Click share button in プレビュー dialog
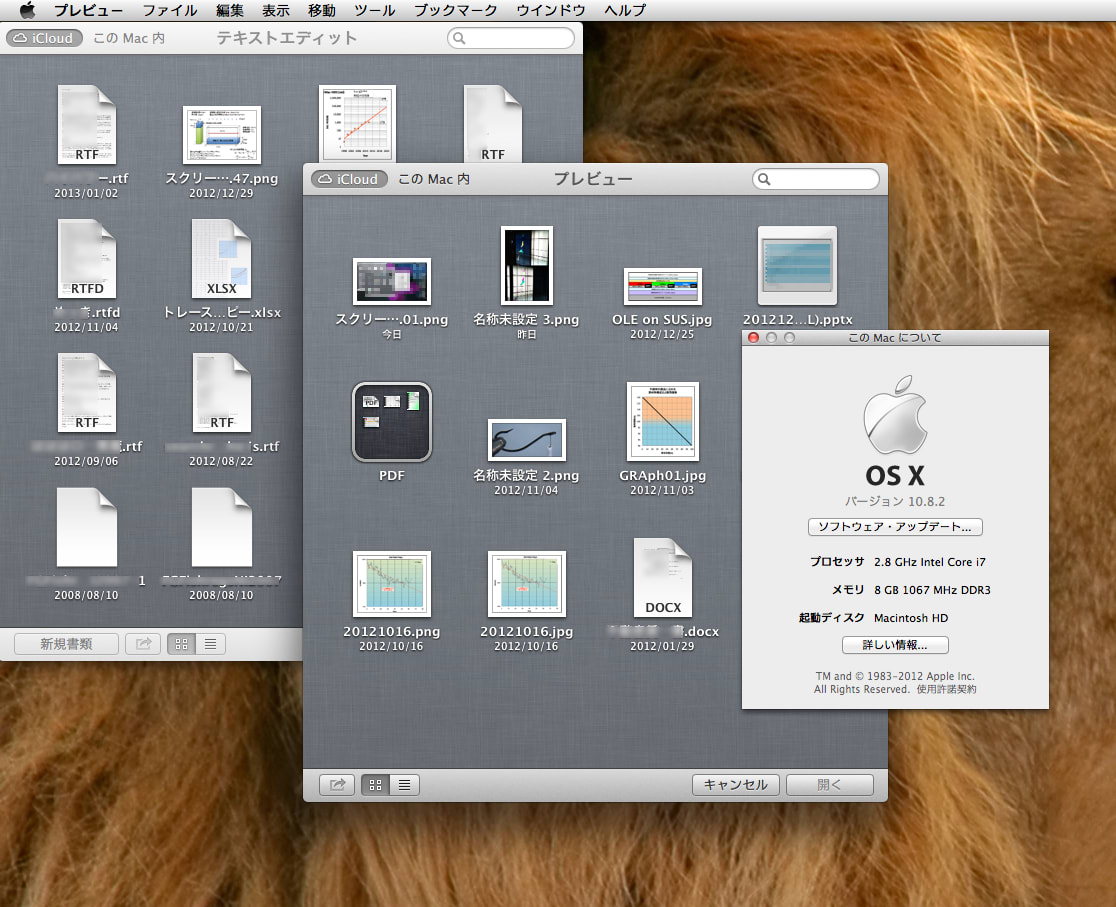 tap(337, 785)
